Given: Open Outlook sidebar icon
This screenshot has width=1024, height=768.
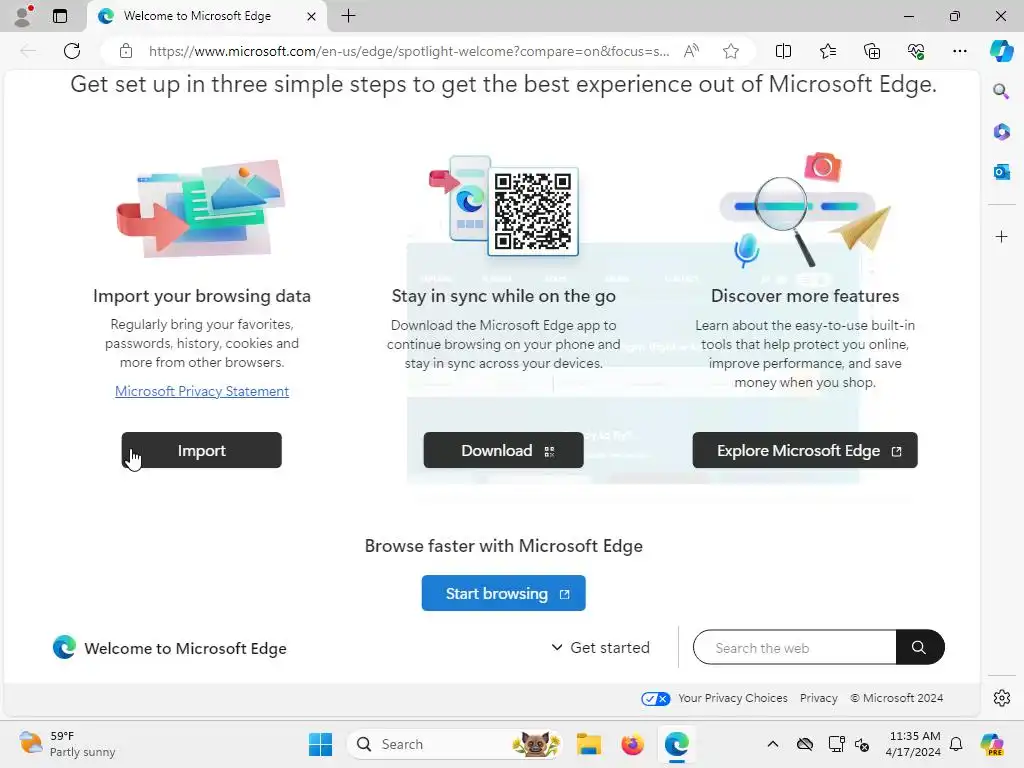Looking at the screenshot, I should pyautogui.click(x=1001, y=172).
